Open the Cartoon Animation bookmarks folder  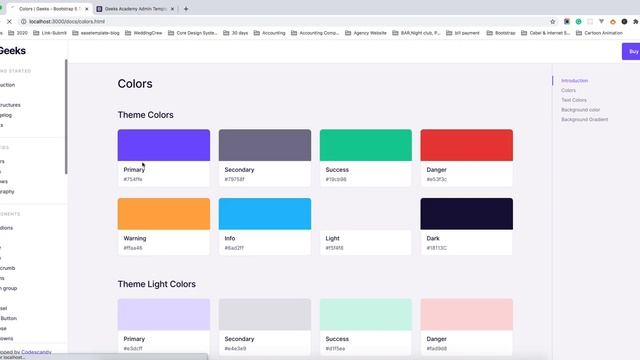(x=599, y=33)
